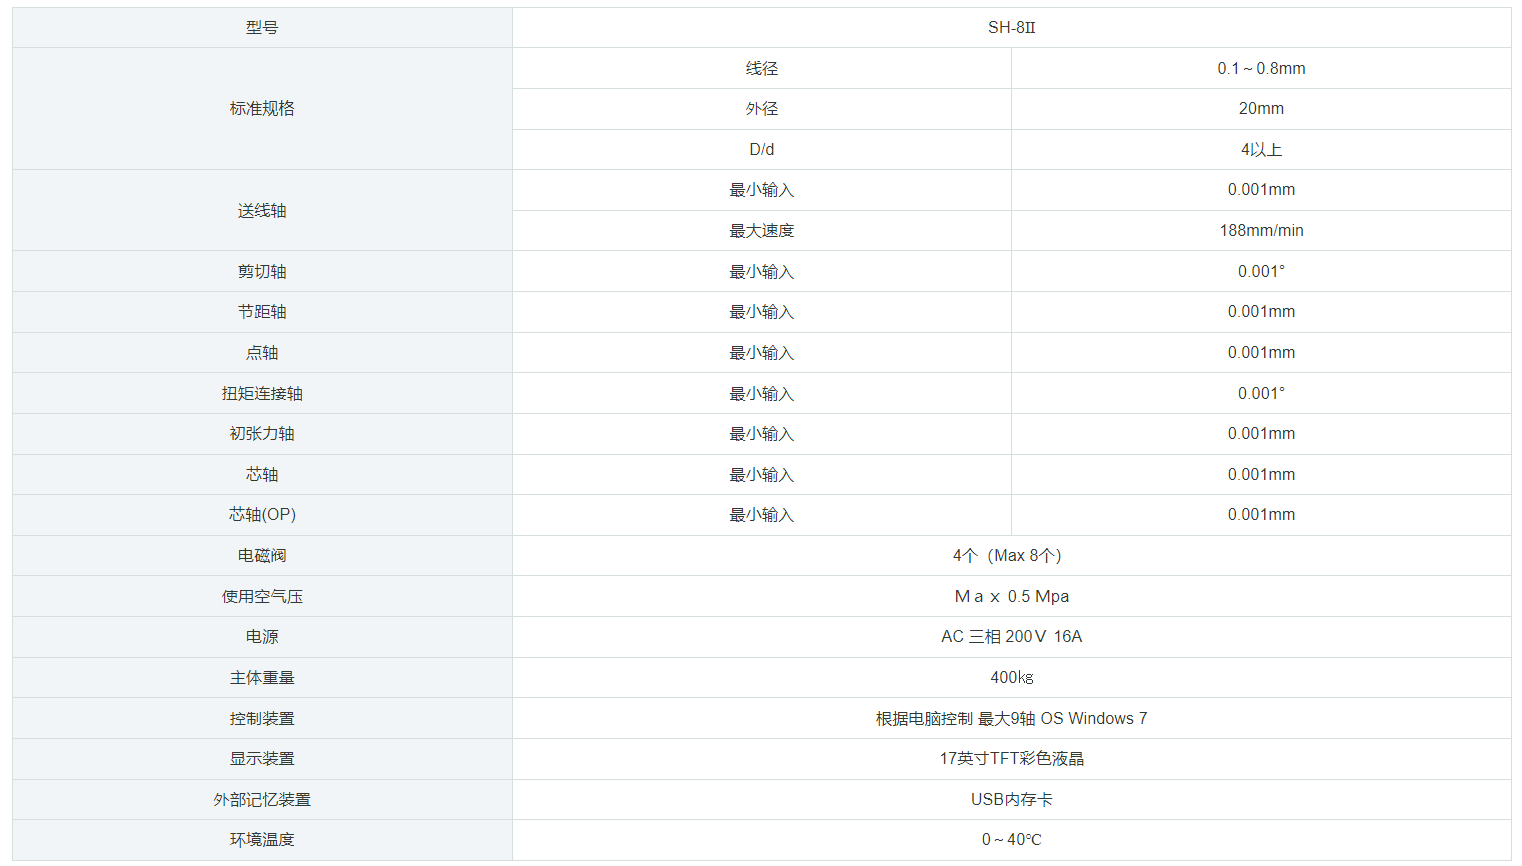Click the 环境温度 row label
The image size is (1522, 866).
pos(262,840)
